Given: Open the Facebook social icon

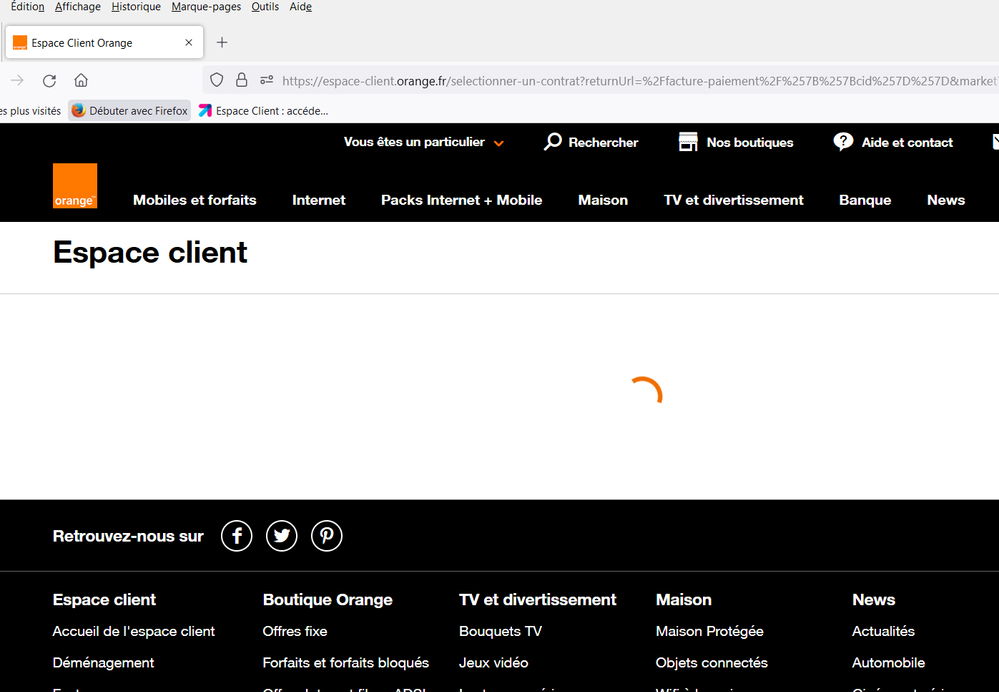Looking at the screenshot, I should coord(237,536).
